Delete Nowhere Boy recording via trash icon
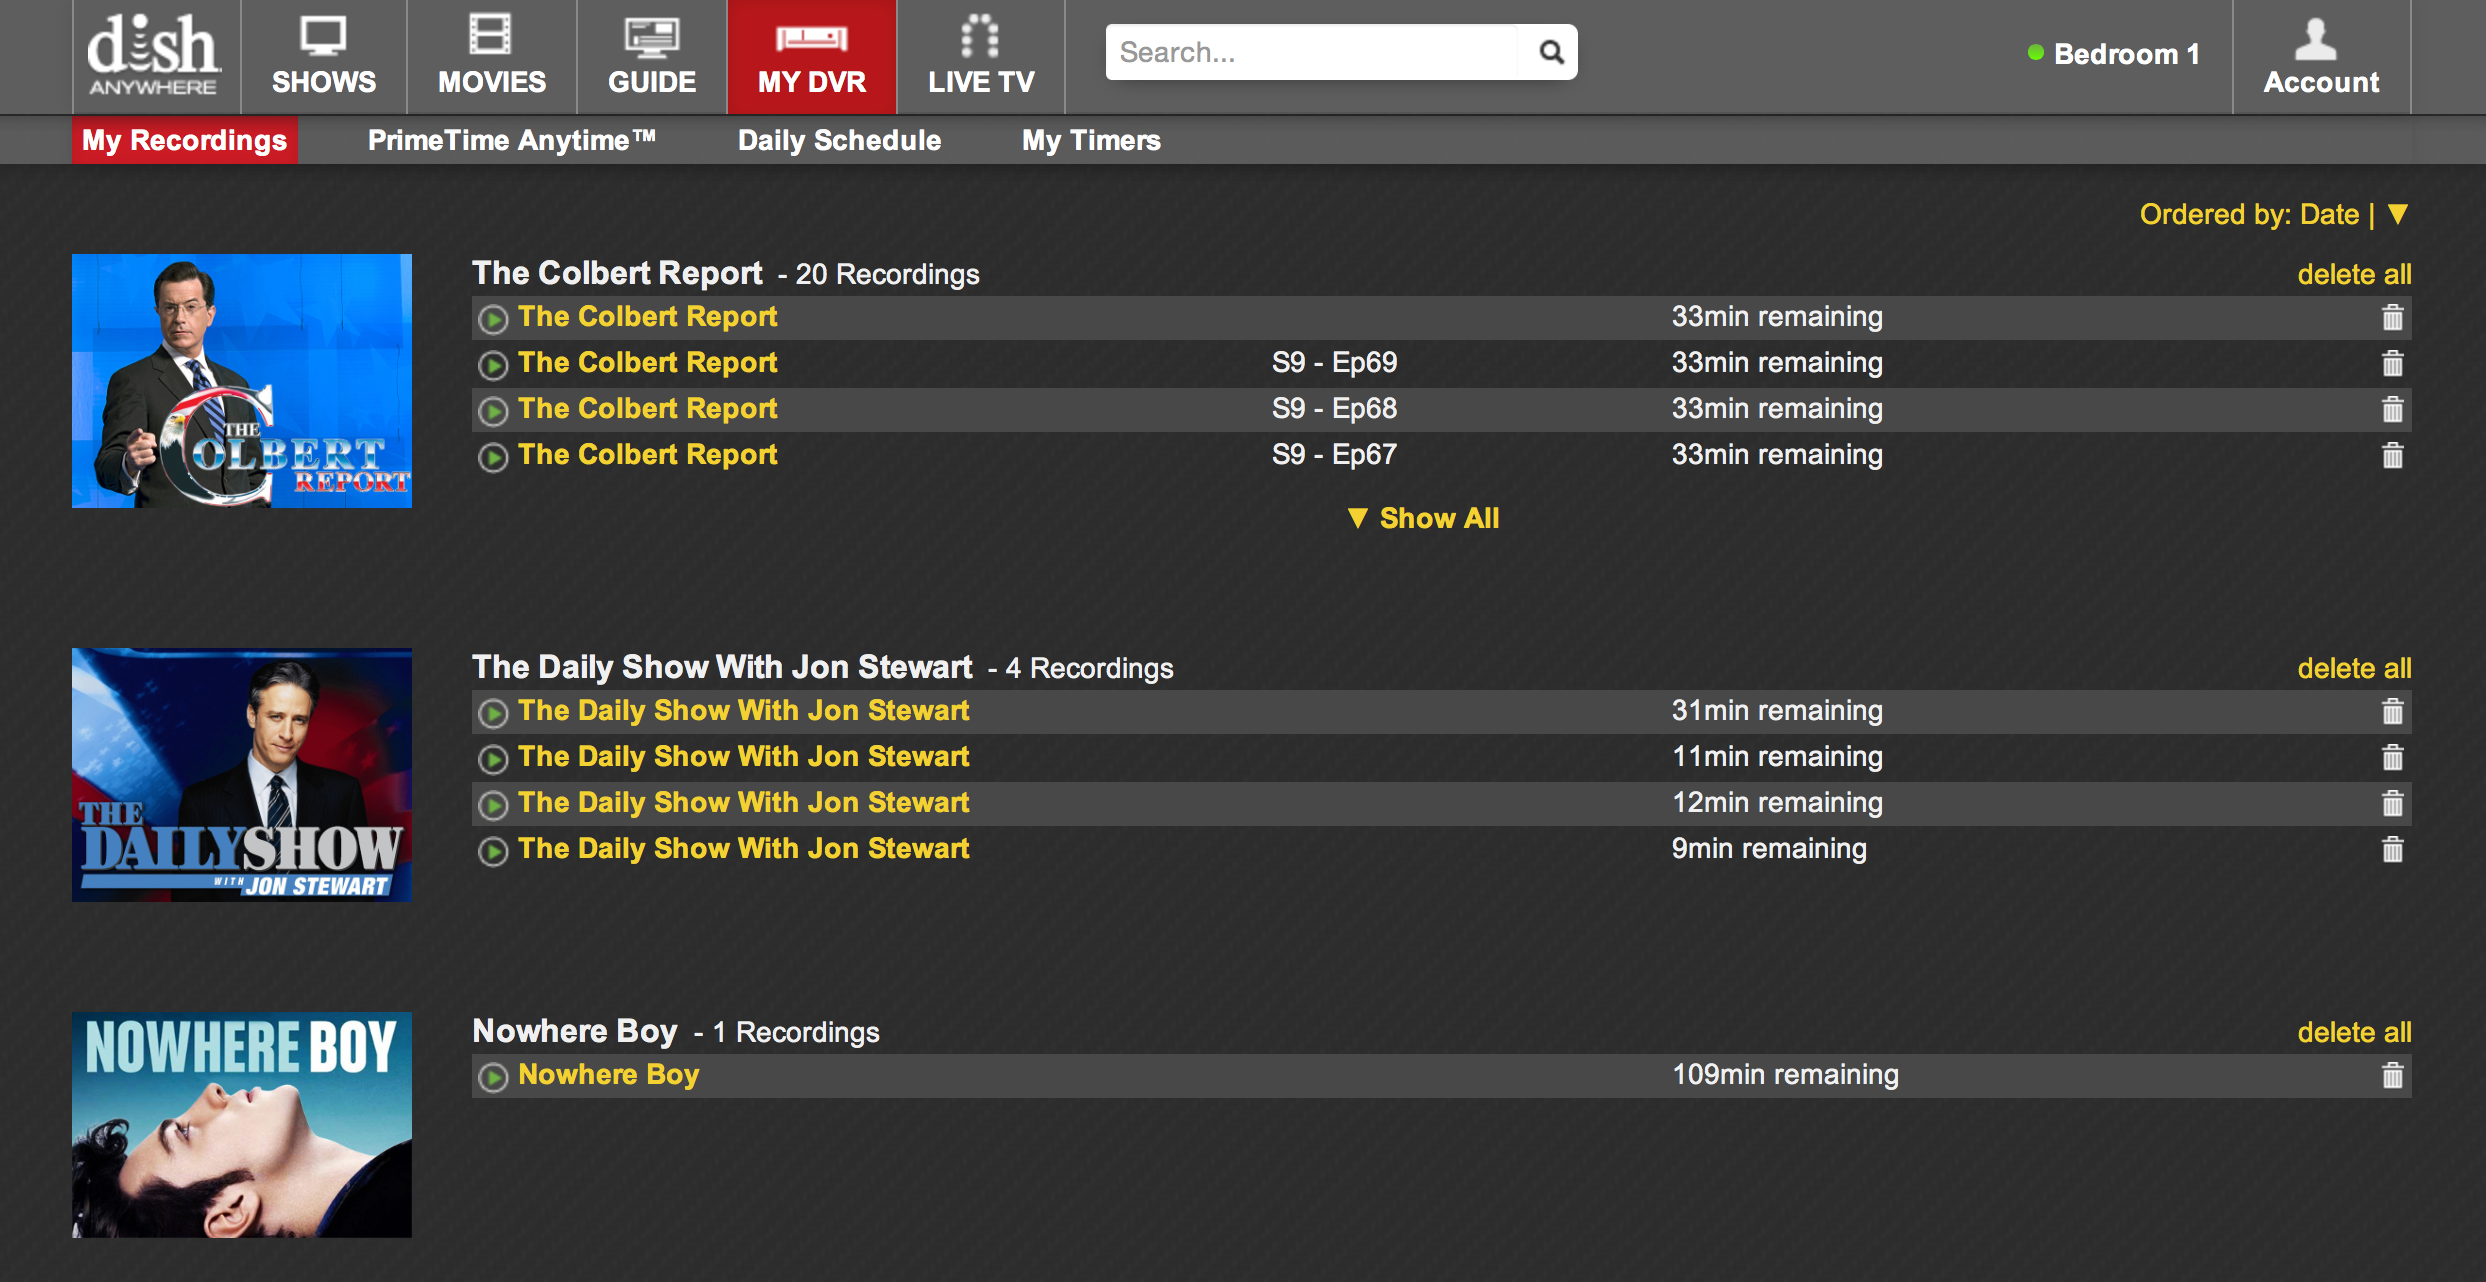This screenshot has height=1282, width=2486. tap(2391, 1075)
